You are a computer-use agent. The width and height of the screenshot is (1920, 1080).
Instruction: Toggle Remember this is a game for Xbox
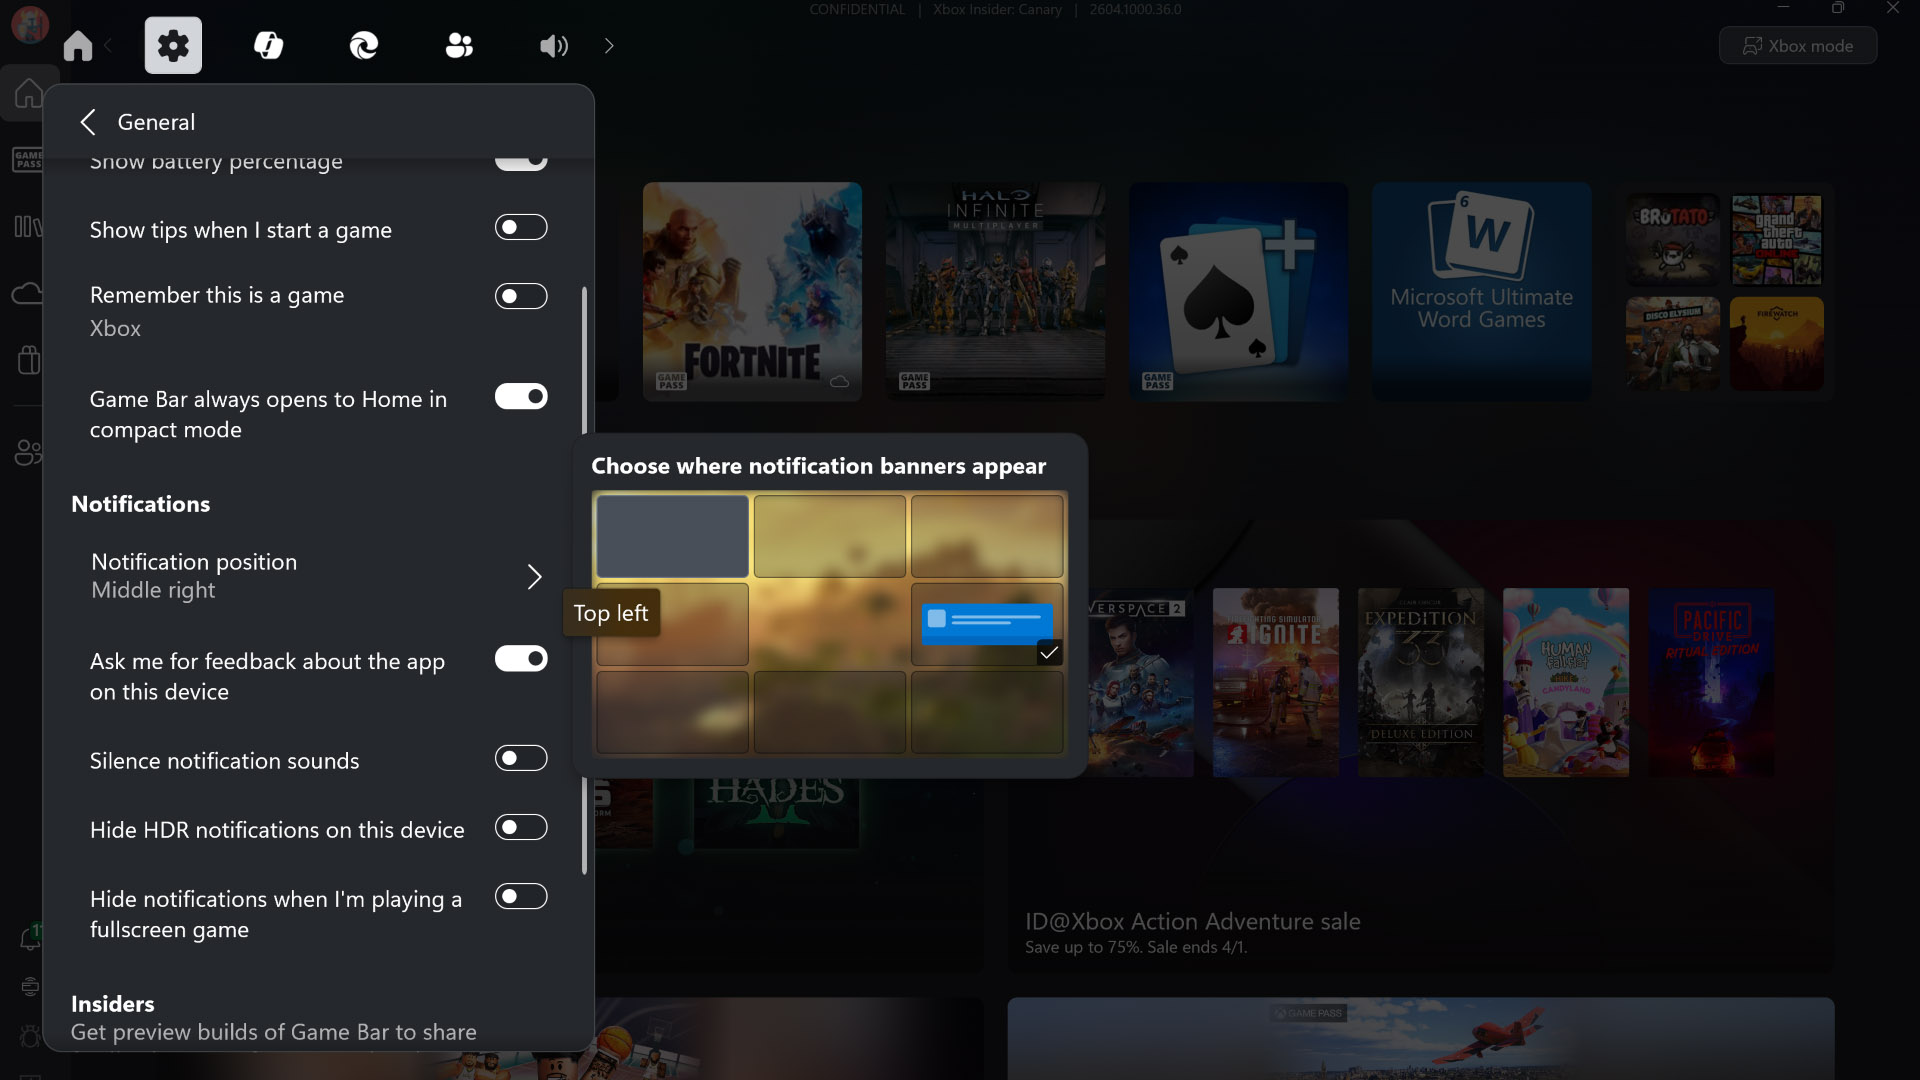point(521,296)
